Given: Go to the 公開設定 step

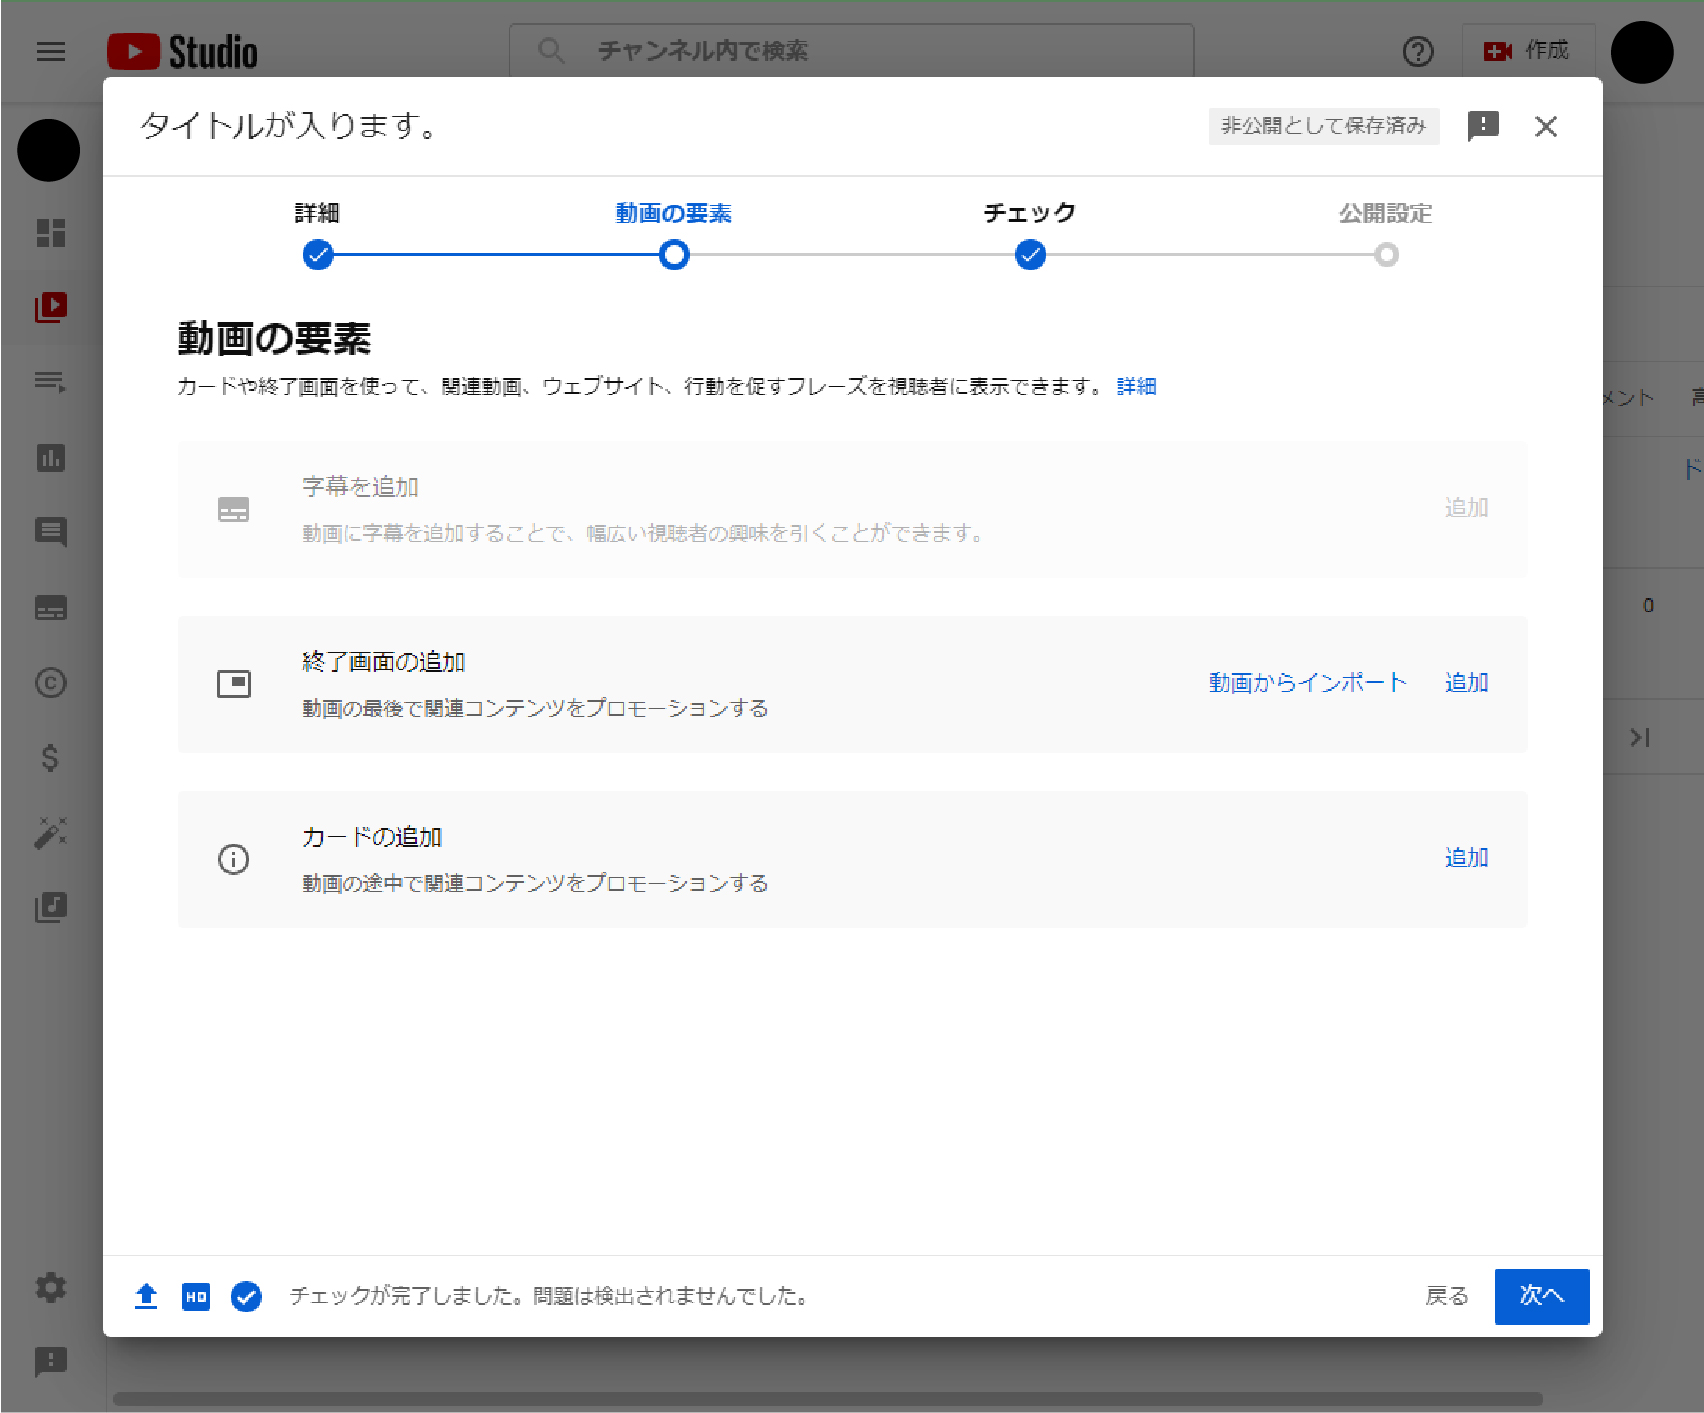Looking at the screenshot, I should (1386, 255).
